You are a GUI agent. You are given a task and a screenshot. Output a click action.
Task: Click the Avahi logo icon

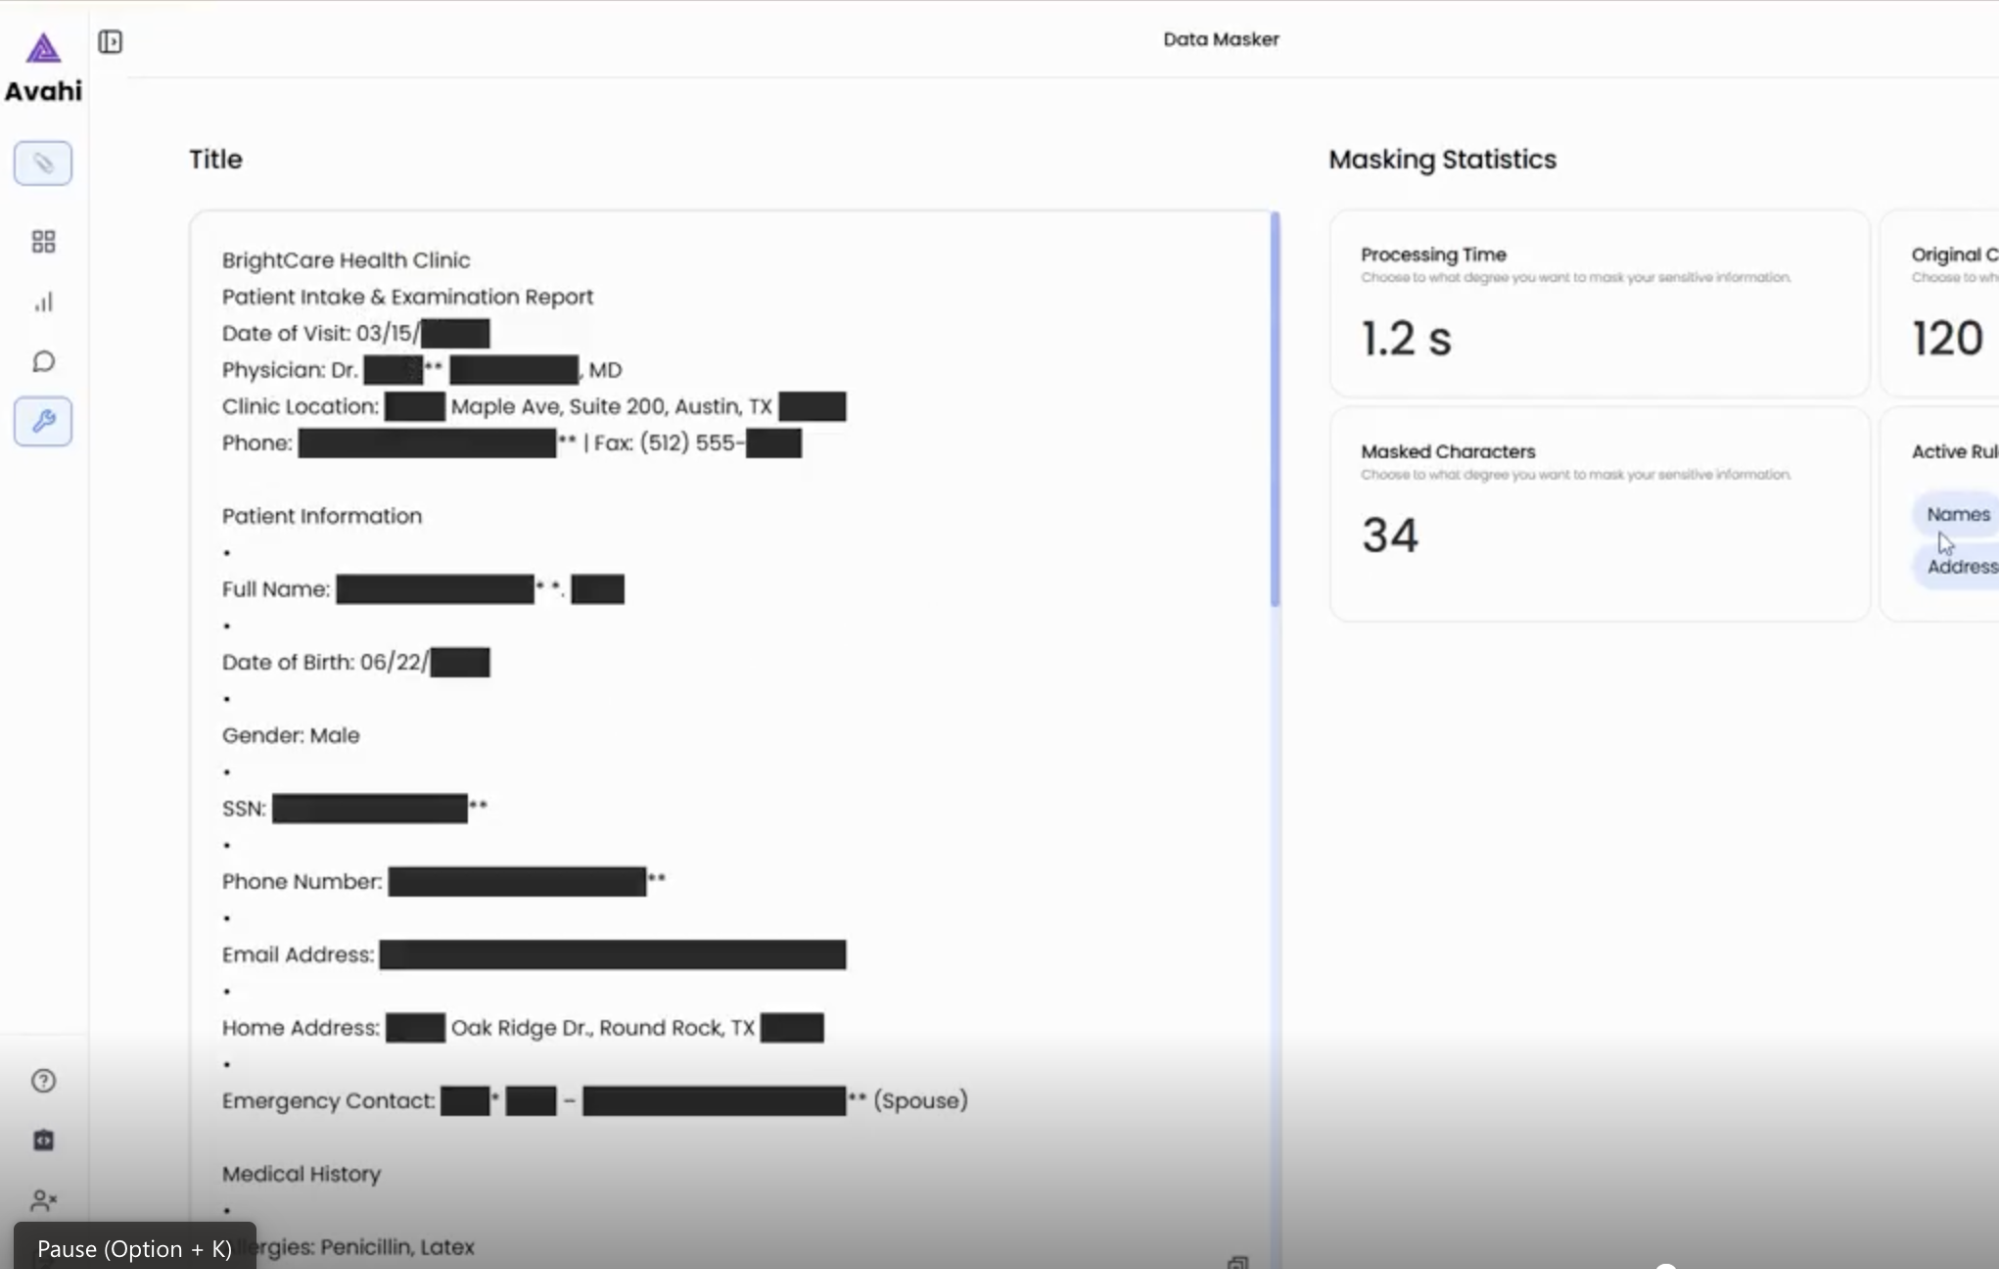tap(43, 48)
